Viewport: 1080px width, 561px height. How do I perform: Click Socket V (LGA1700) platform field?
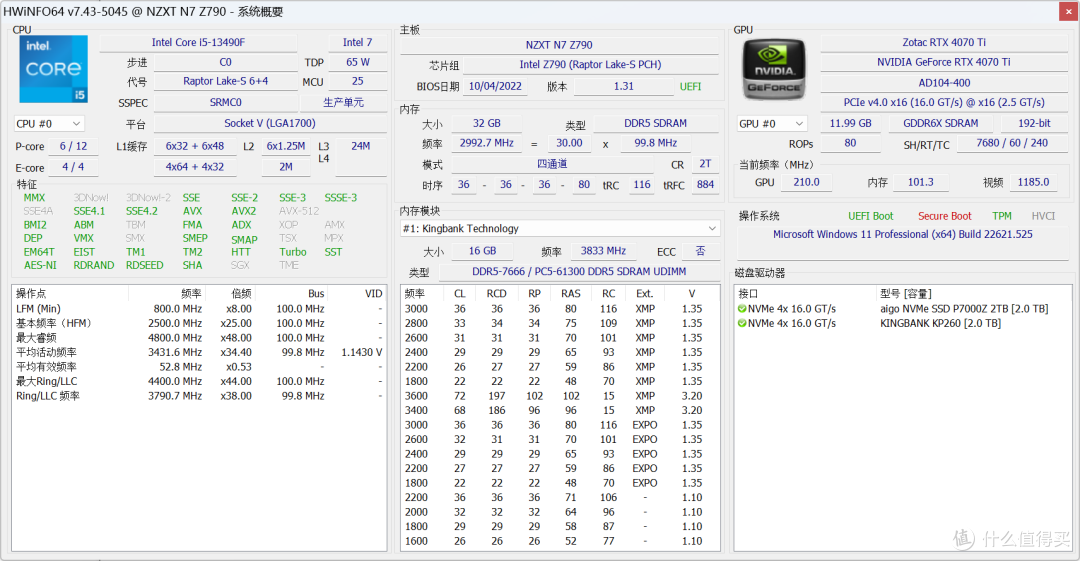click(269, 123)
